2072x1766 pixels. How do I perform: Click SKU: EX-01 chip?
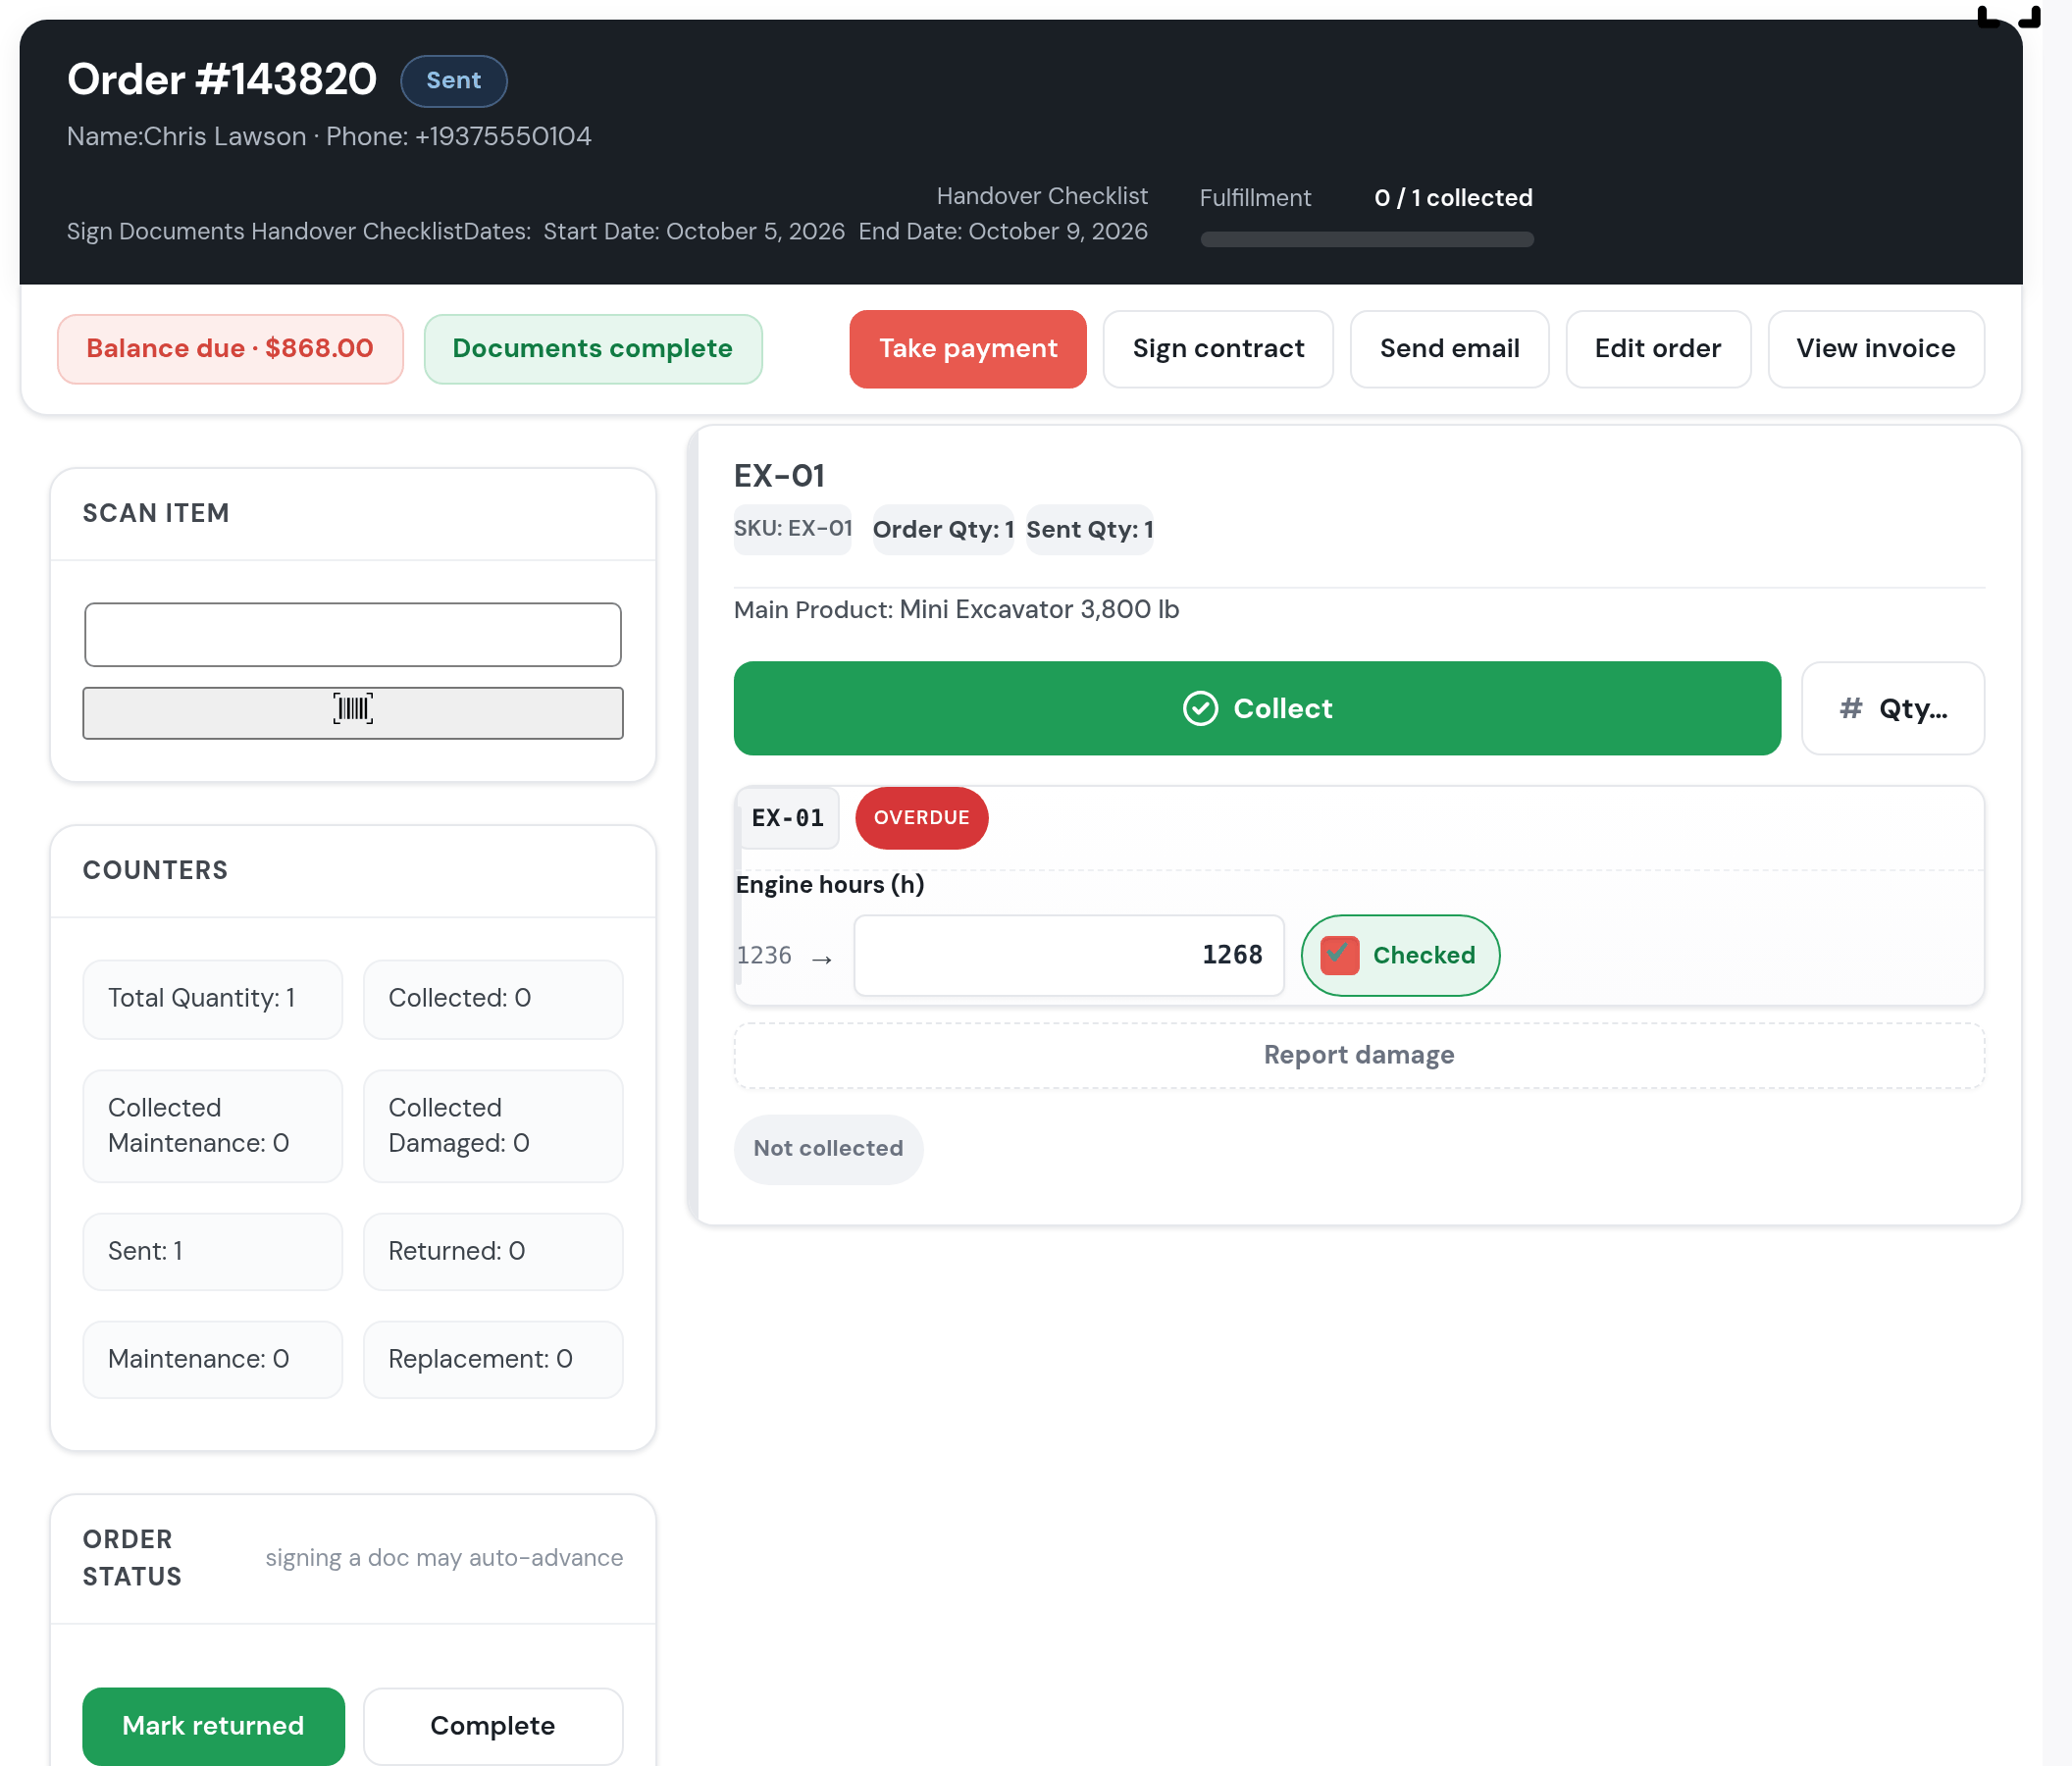[792, 528]
